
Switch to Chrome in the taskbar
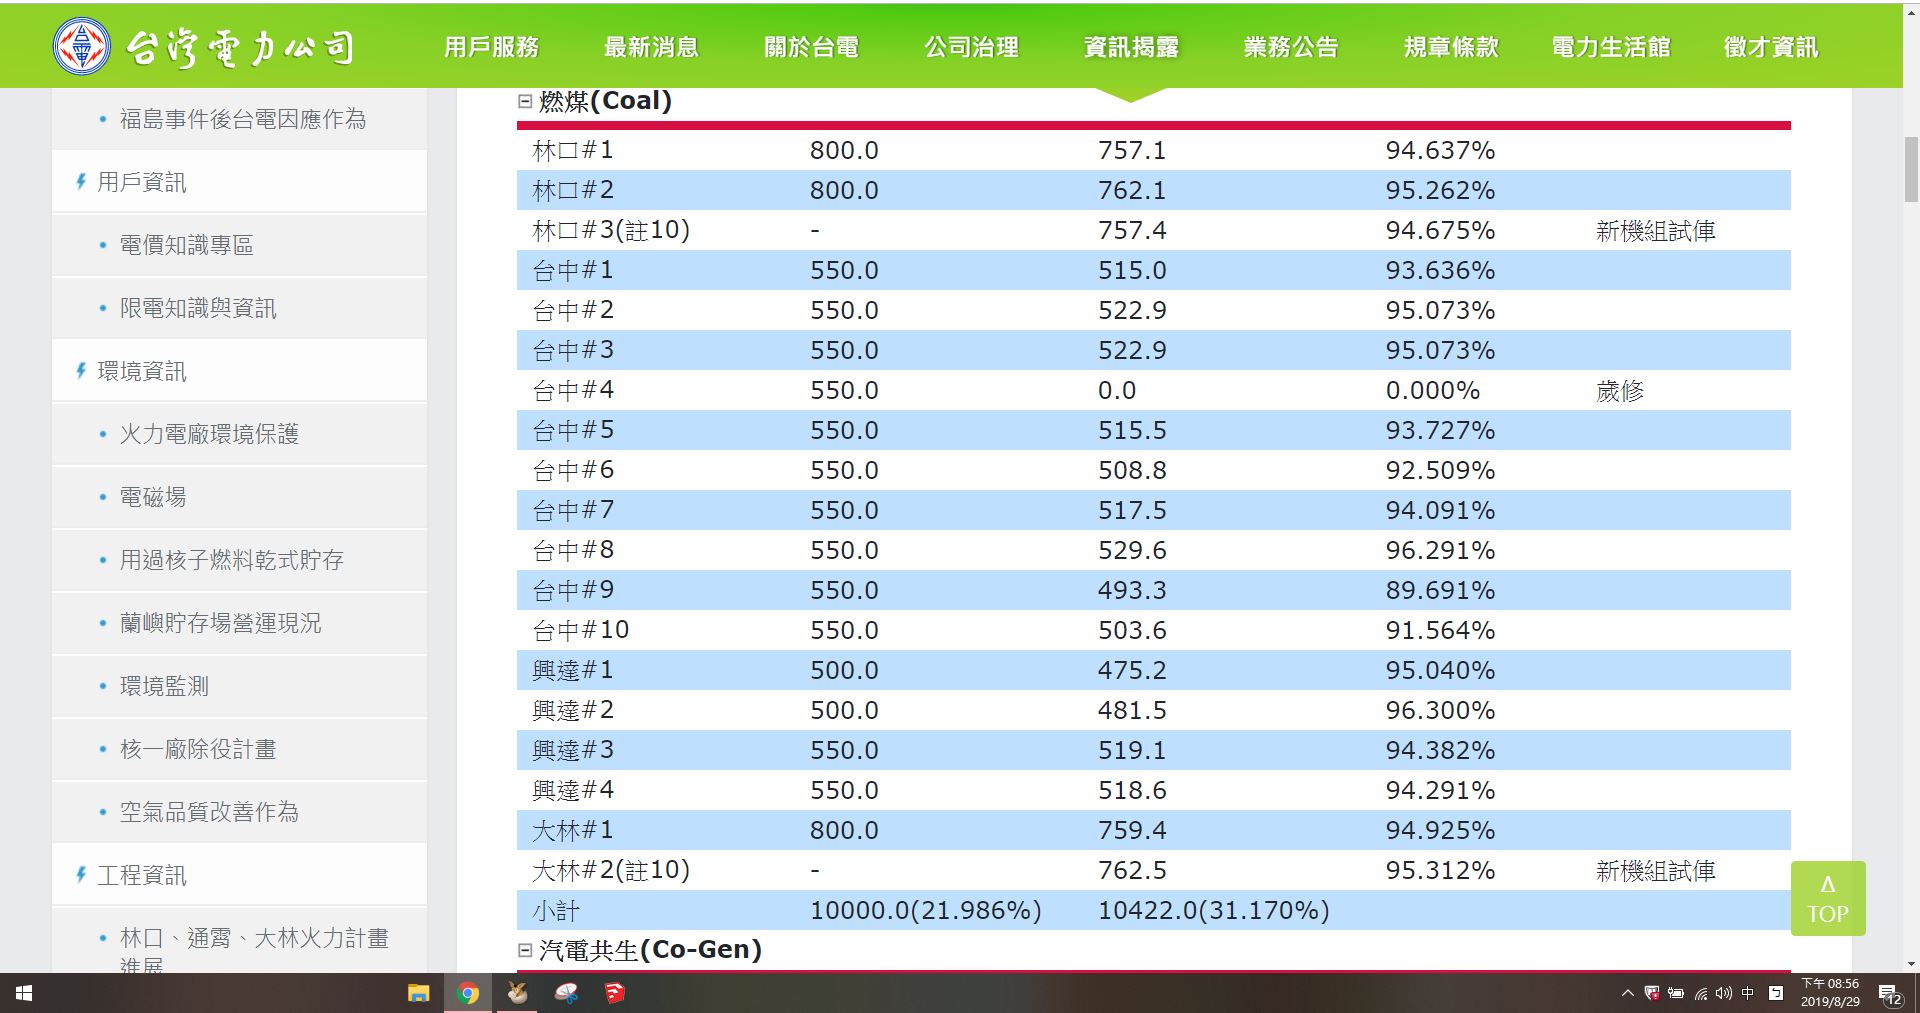point(467,993)
